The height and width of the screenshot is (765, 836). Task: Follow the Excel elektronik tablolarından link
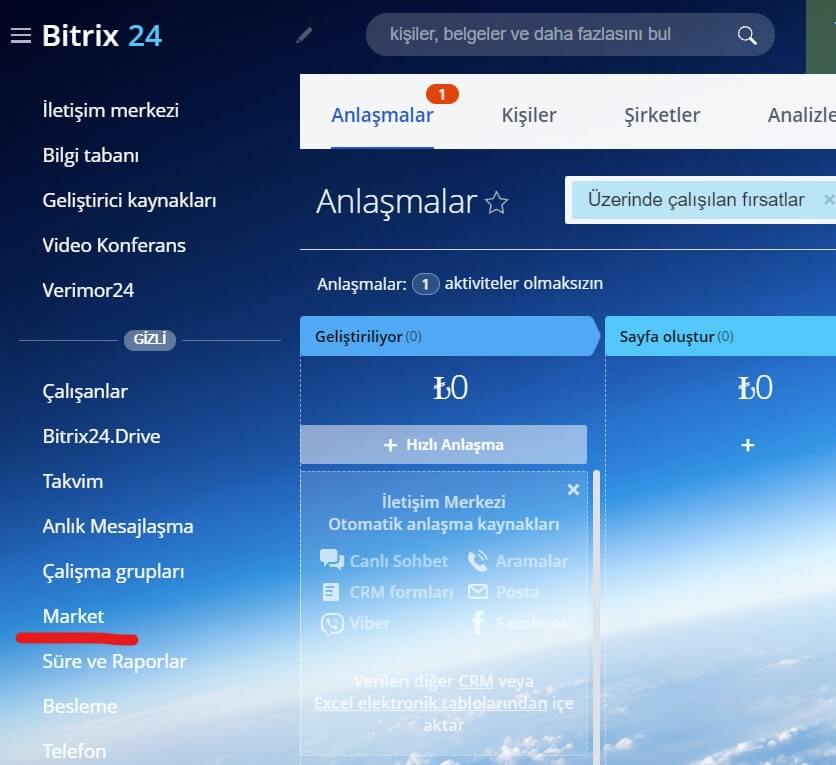click(x=430, y=704)
